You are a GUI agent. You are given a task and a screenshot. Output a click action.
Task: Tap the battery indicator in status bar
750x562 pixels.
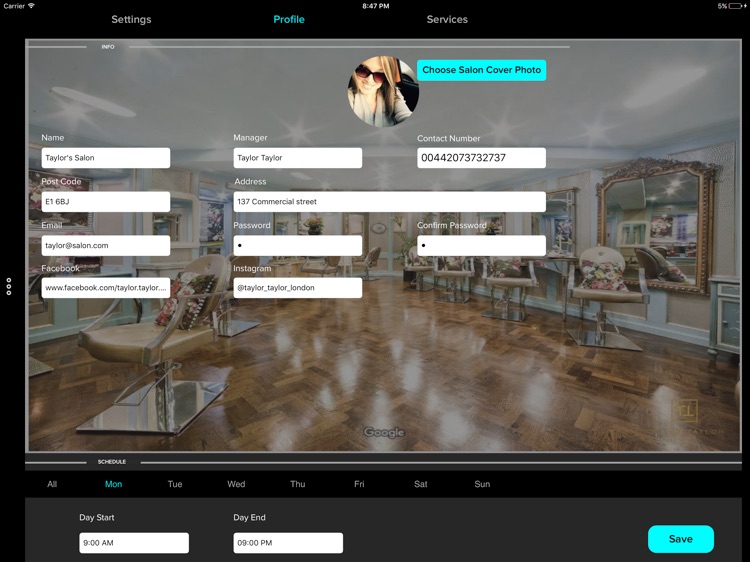coord(737,6)
